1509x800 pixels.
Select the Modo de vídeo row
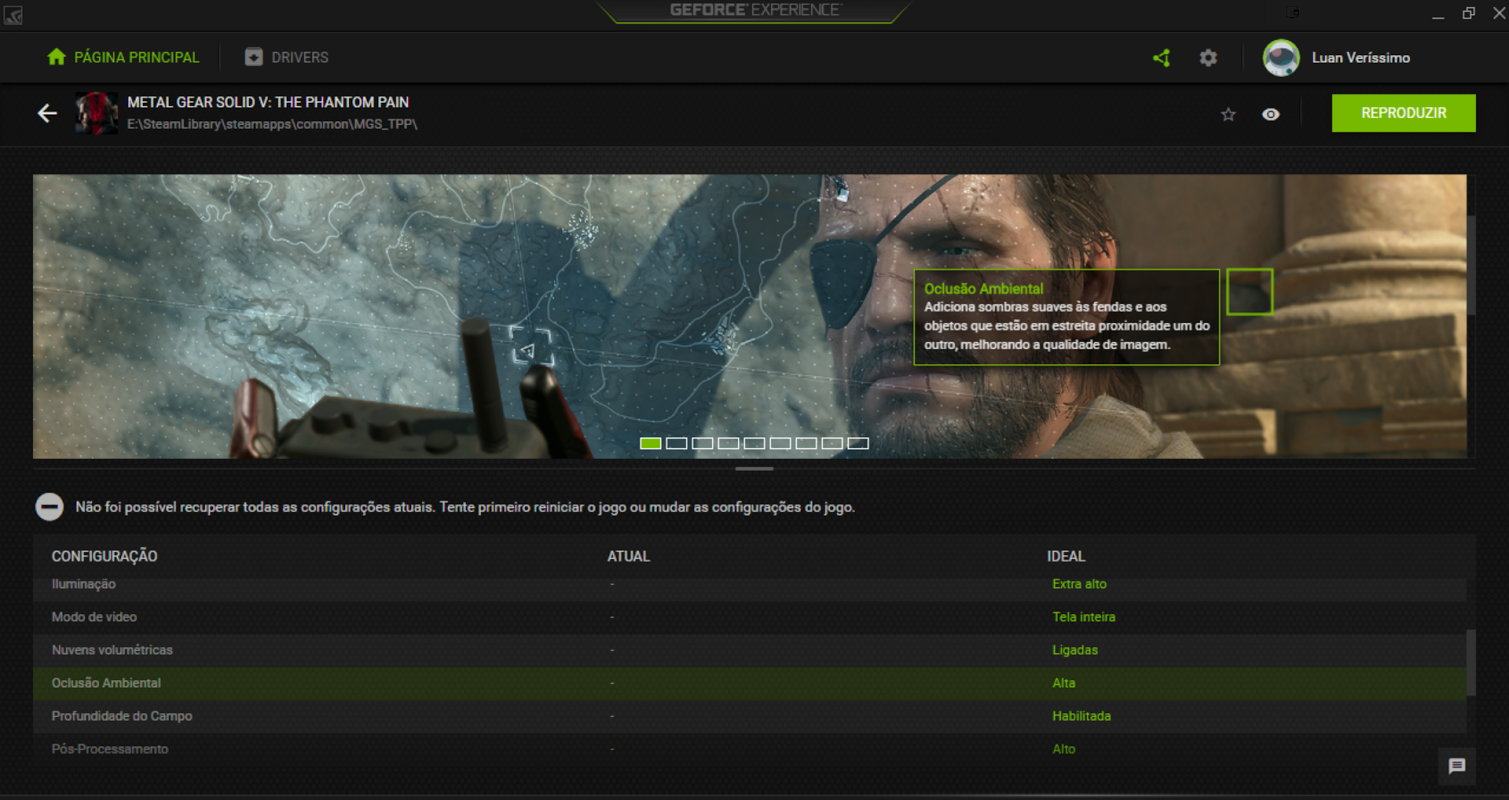click(749, 617)
